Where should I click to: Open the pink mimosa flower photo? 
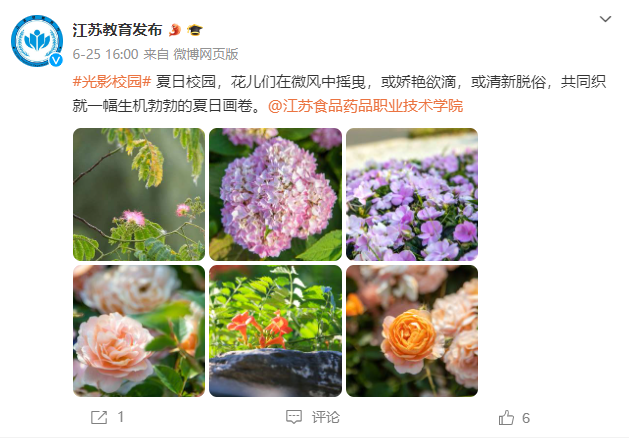click(x=139, y=195)
